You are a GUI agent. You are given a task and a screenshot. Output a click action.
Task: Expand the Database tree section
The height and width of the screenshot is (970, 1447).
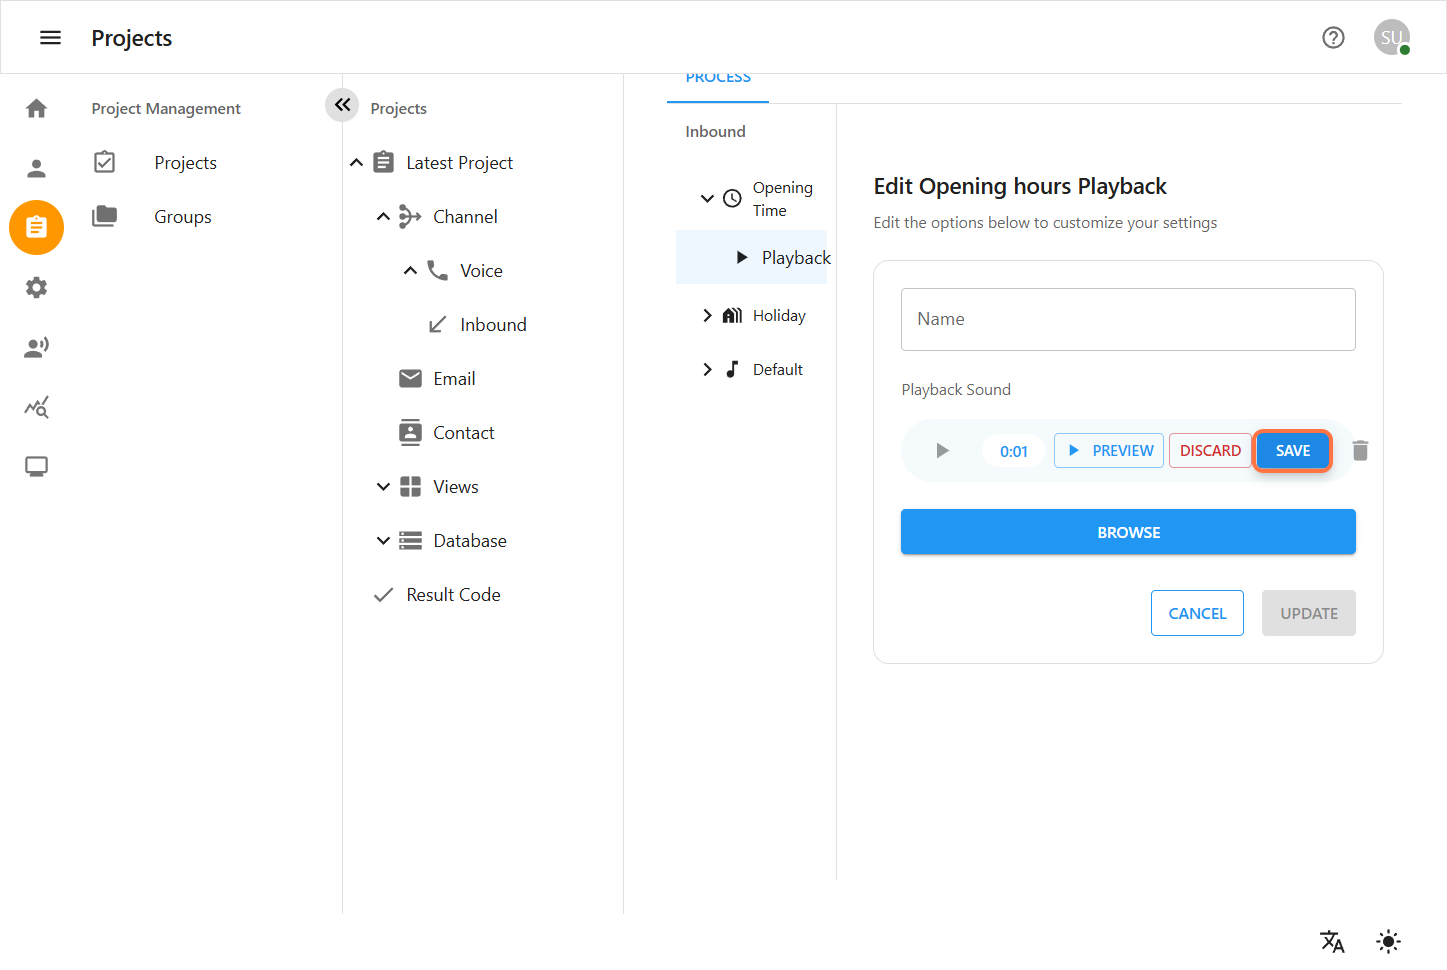click(x=383, y=541)
